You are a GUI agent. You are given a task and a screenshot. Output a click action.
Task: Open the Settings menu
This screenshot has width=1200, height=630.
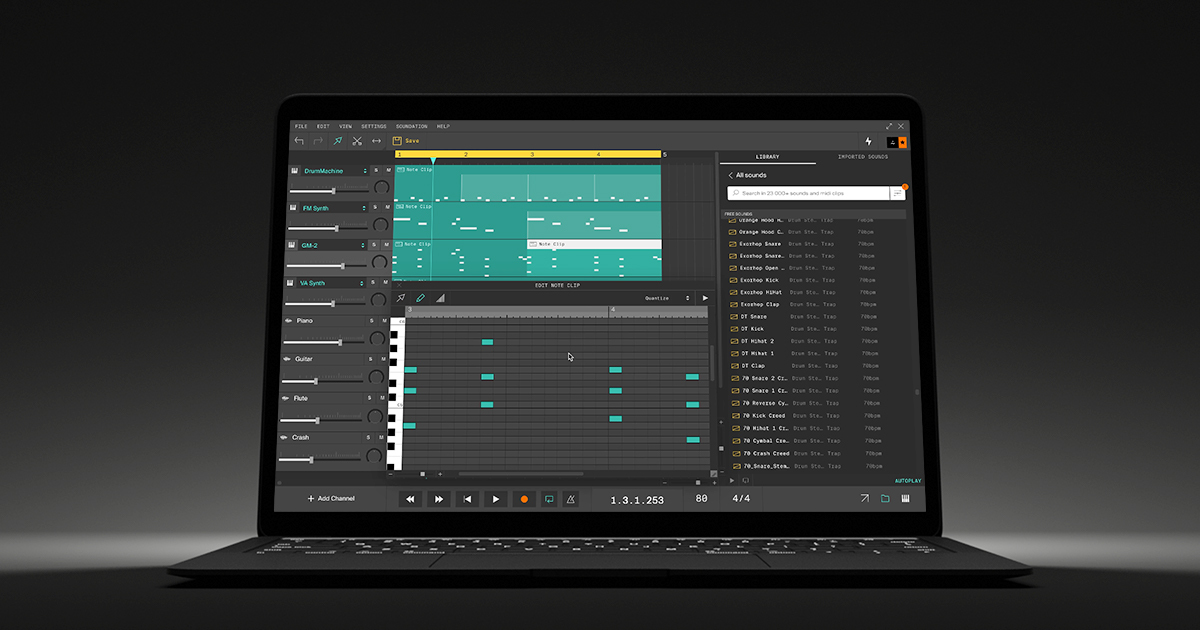point(373,126)
